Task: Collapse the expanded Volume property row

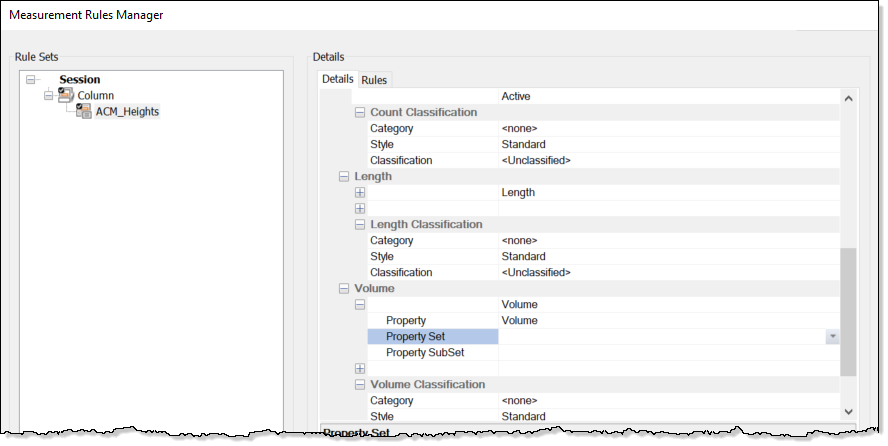Action: tap(360, 305)
